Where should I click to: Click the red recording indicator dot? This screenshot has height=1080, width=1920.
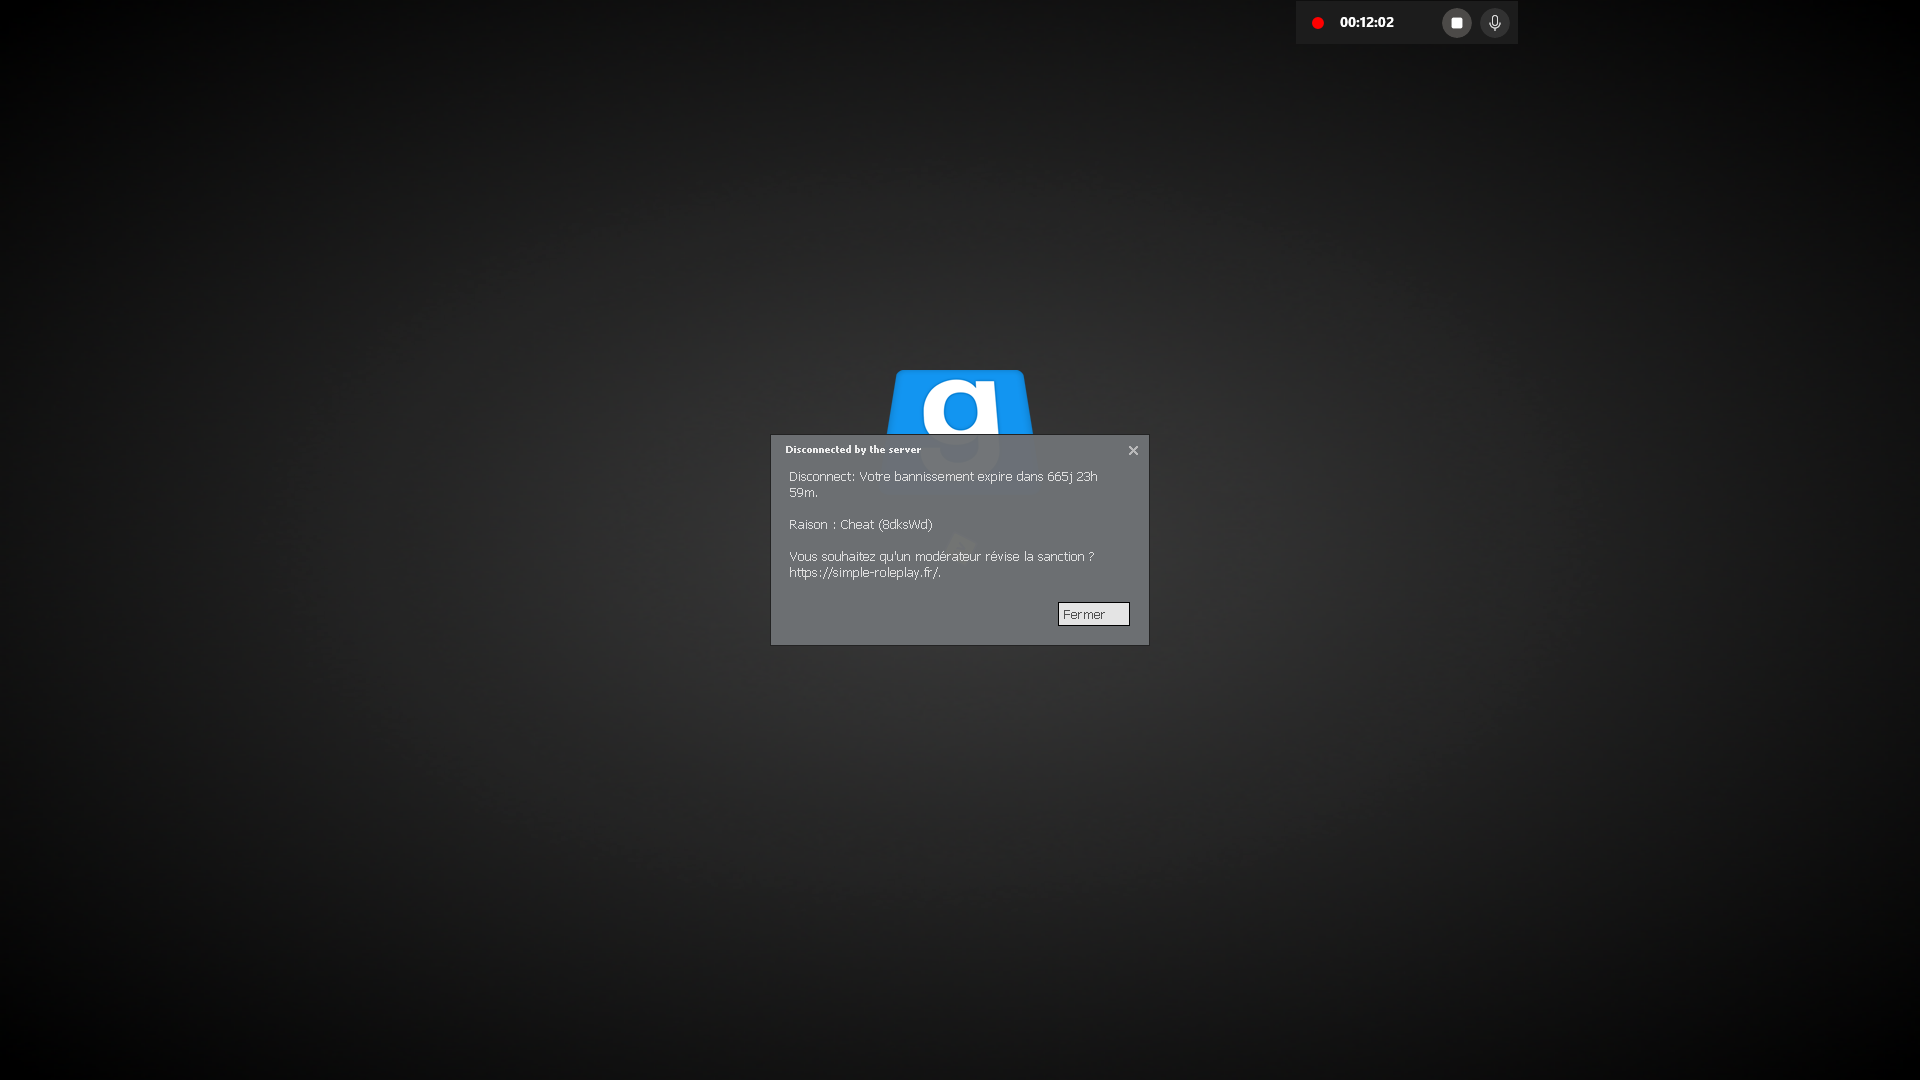(x=1317, y=23)
